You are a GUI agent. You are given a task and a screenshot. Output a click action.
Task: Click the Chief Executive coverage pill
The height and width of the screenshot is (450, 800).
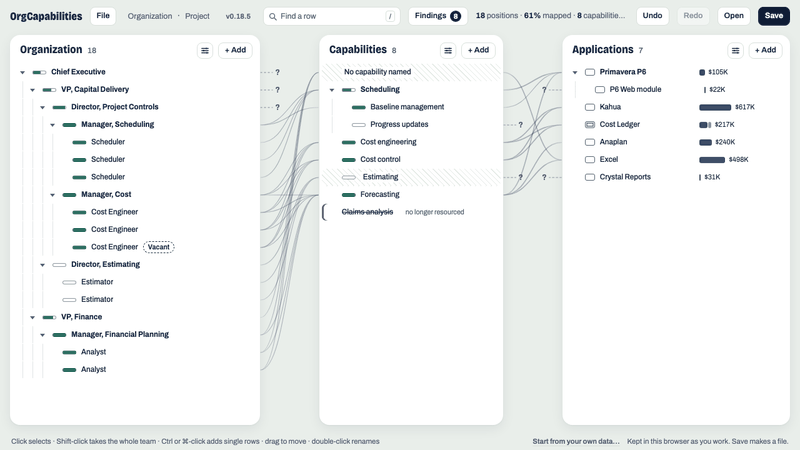click(39, 72)
